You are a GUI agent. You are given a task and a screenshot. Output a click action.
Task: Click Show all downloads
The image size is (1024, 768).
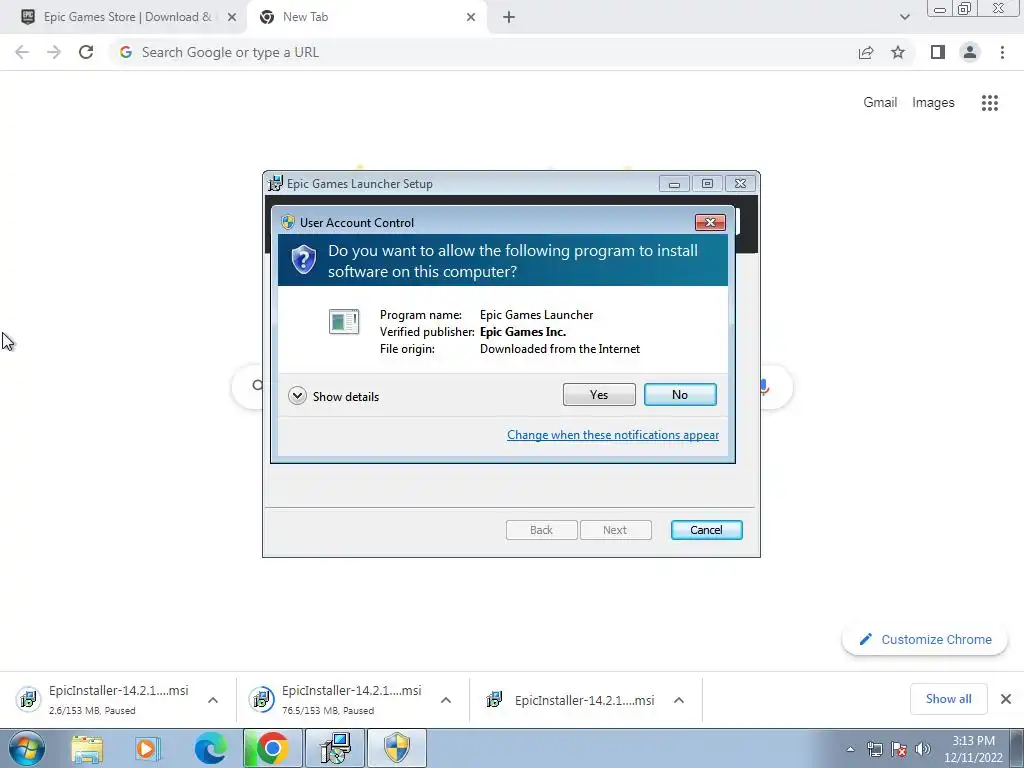pos(948,699)
